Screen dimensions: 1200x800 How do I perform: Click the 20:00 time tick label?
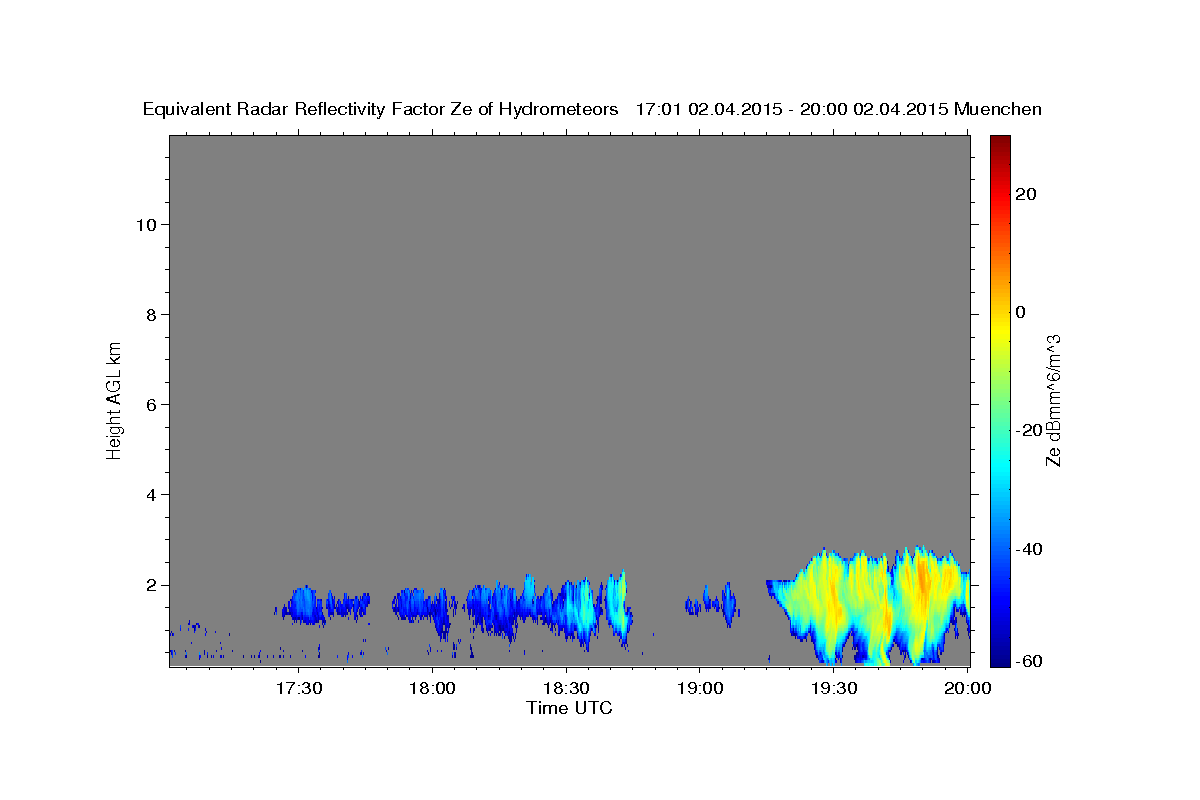966,688
